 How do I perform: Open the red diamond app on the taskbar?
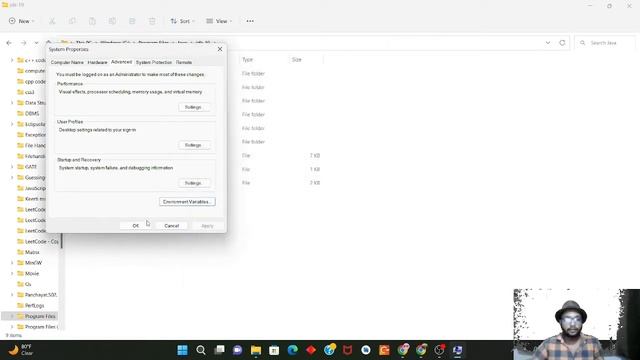311,350
